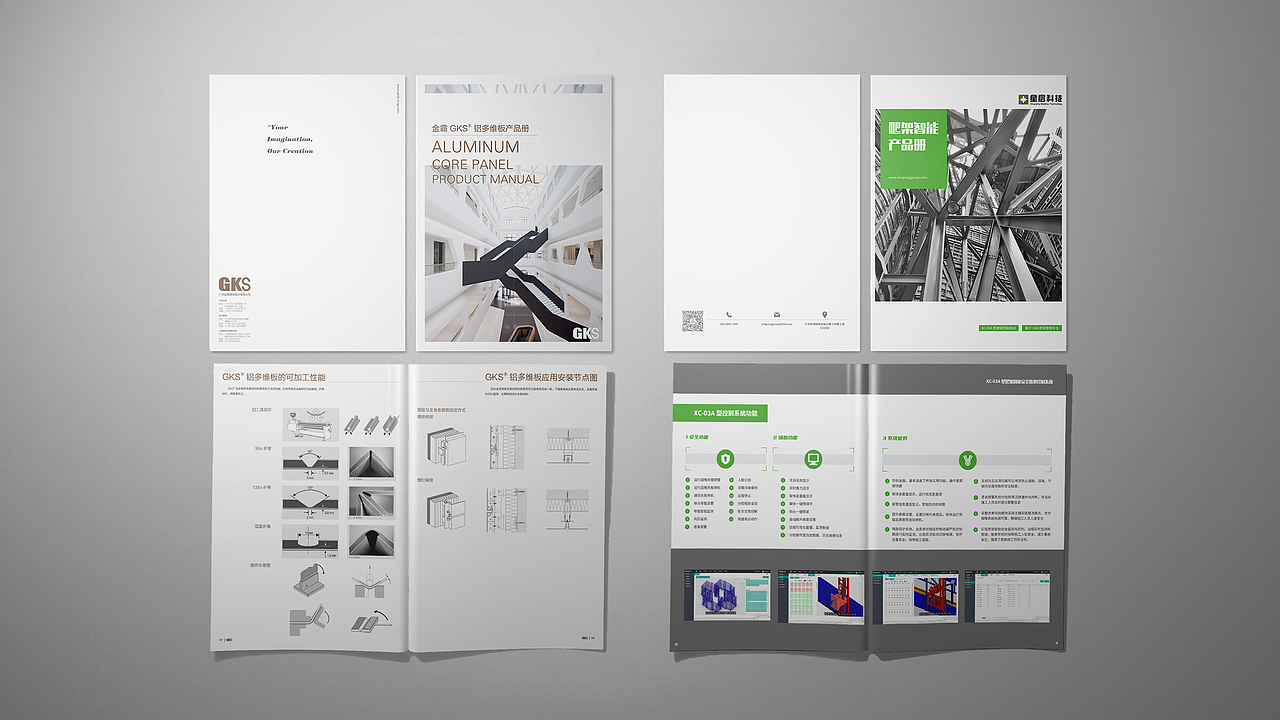Click the 135-degree bend photo beside diagram

[x=371, y=503]
